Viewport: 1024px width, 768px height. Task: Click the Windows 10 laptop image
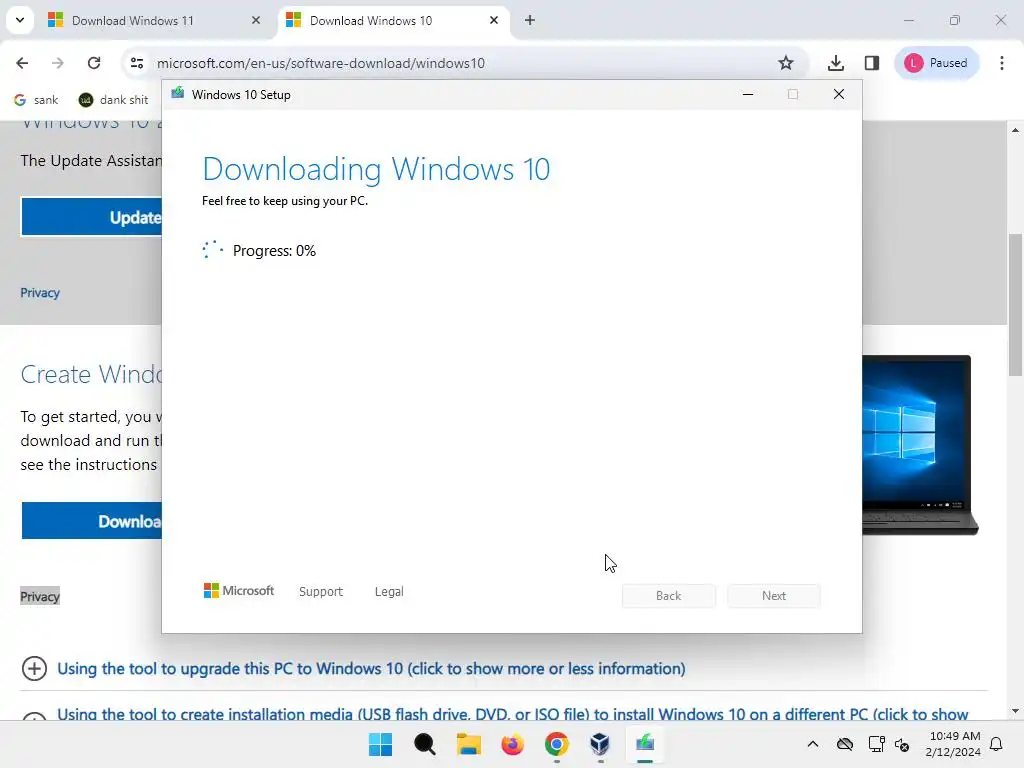(920, 445)
